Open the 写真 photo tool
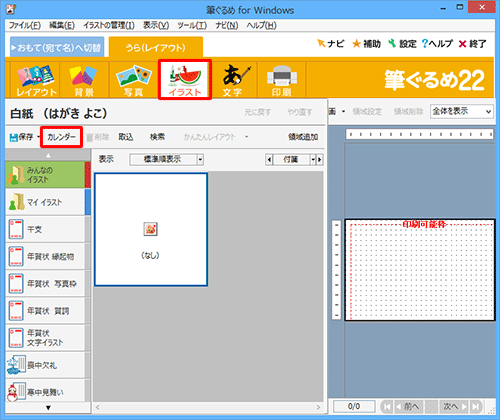 point(133,80)
